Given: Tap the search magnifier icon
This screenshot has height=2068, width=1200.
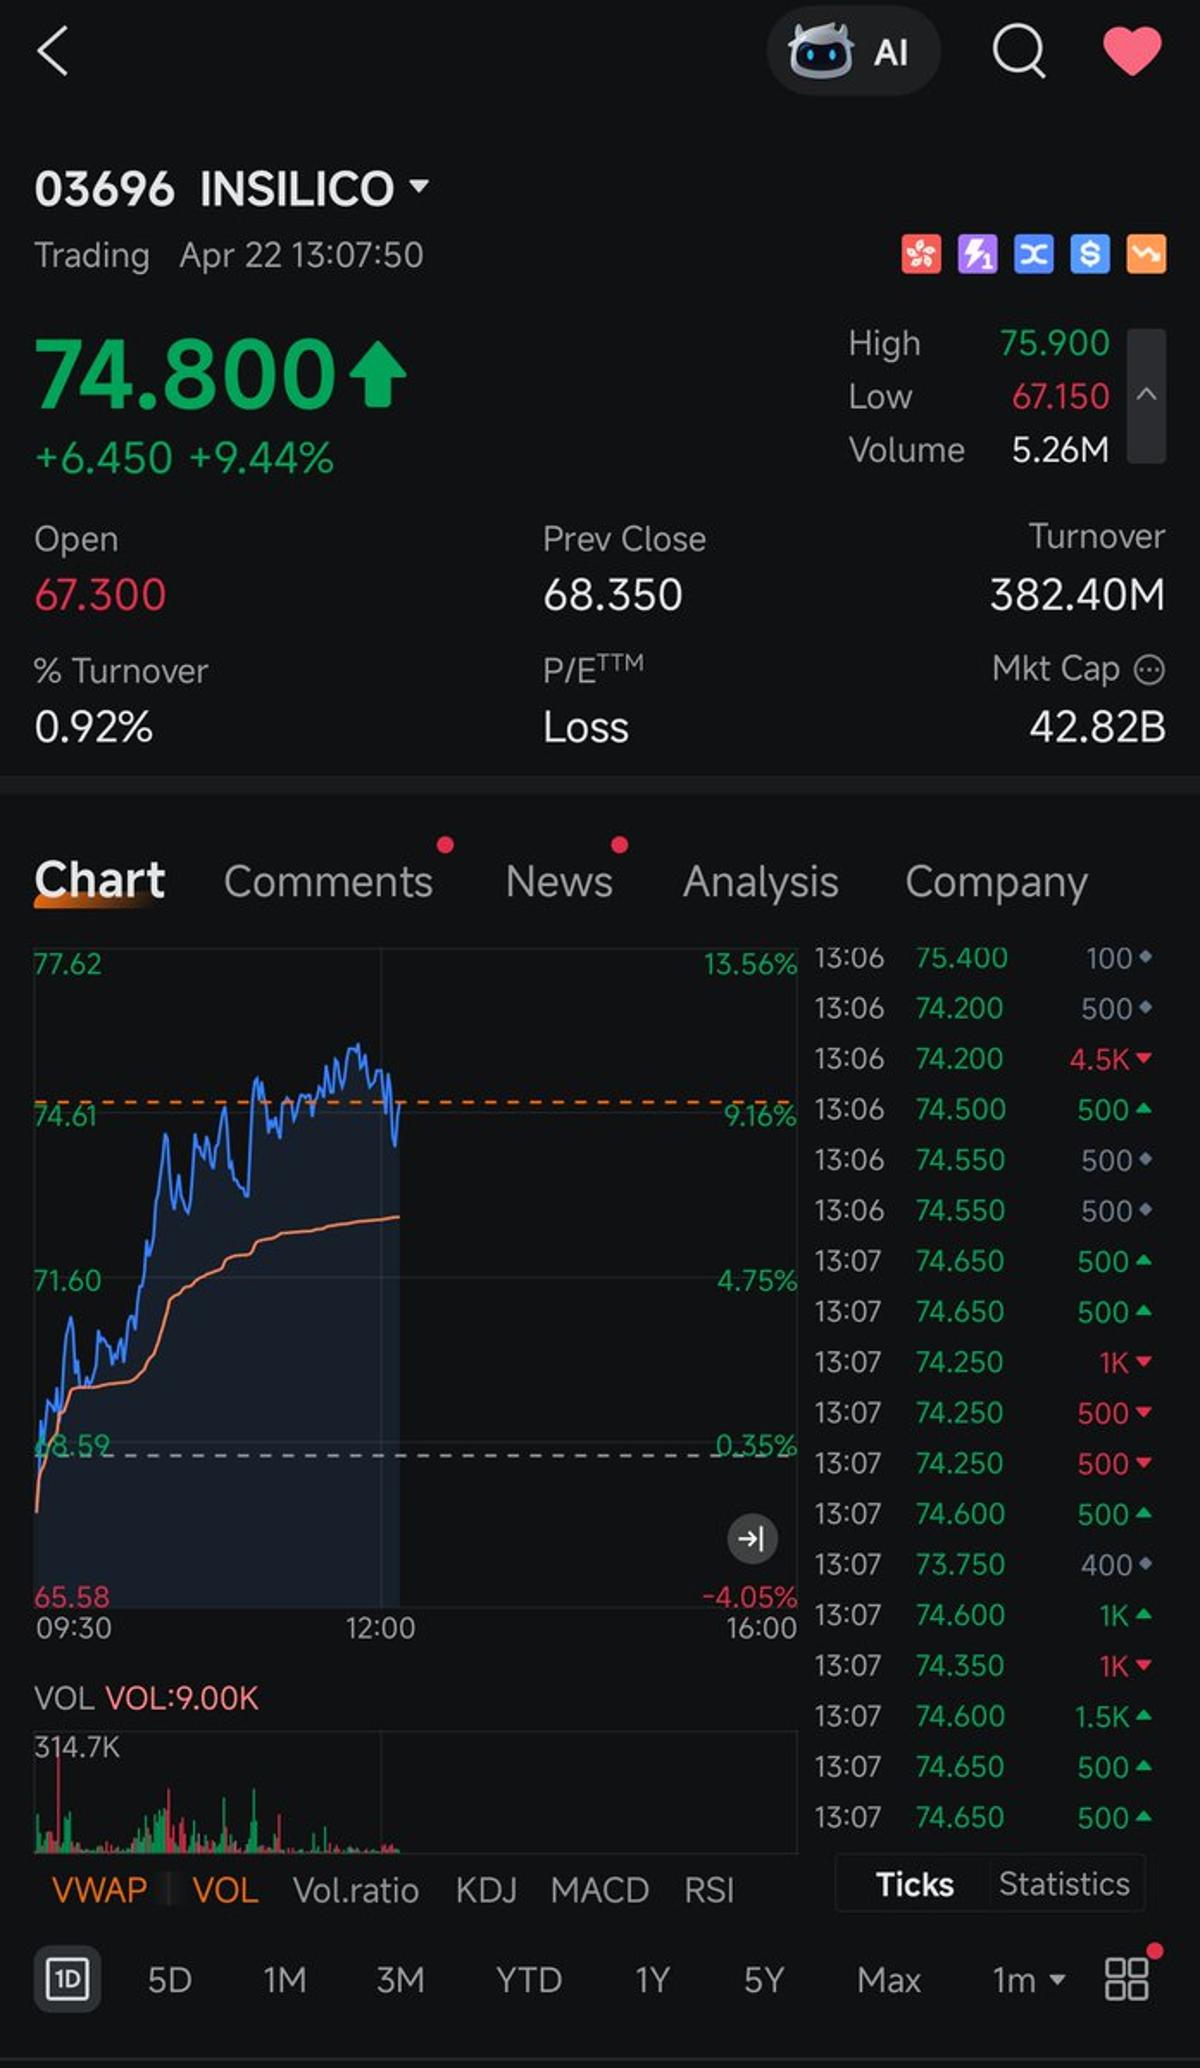Looking at the screenshot, I should (1018, 51).
